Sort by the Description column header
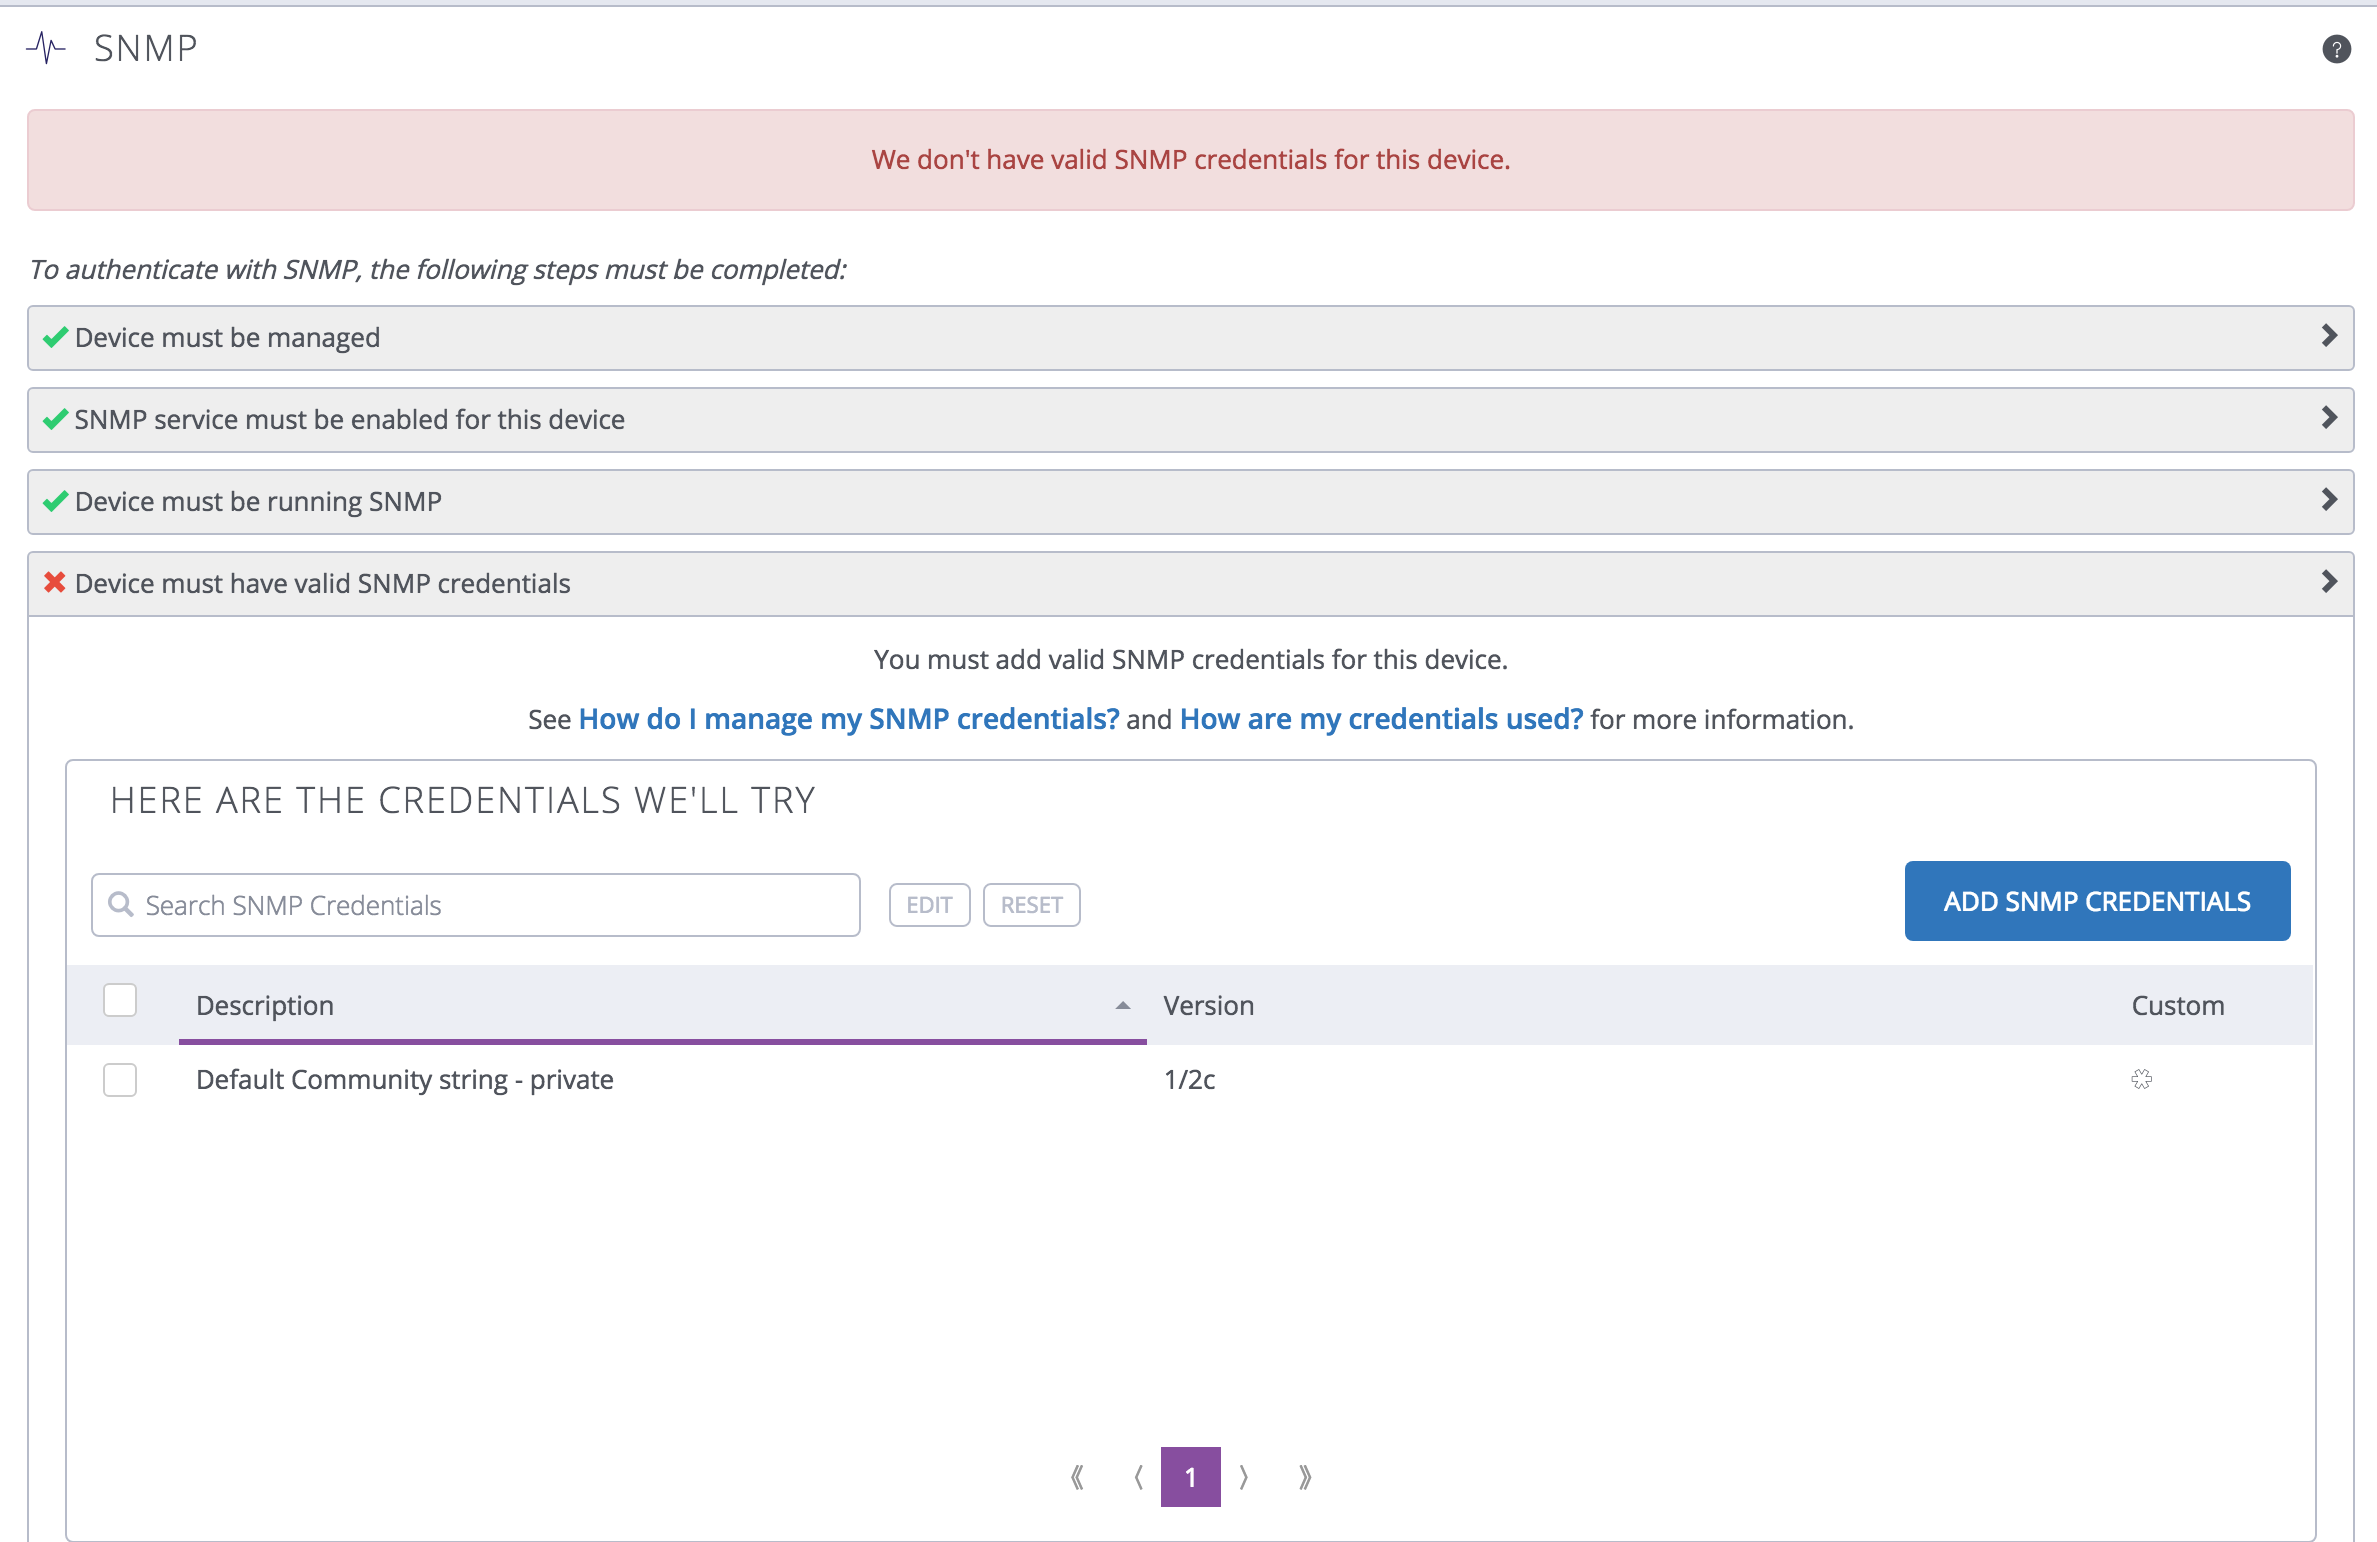This screenshot has height=1542, width=2377. (x=265, y=1005)
